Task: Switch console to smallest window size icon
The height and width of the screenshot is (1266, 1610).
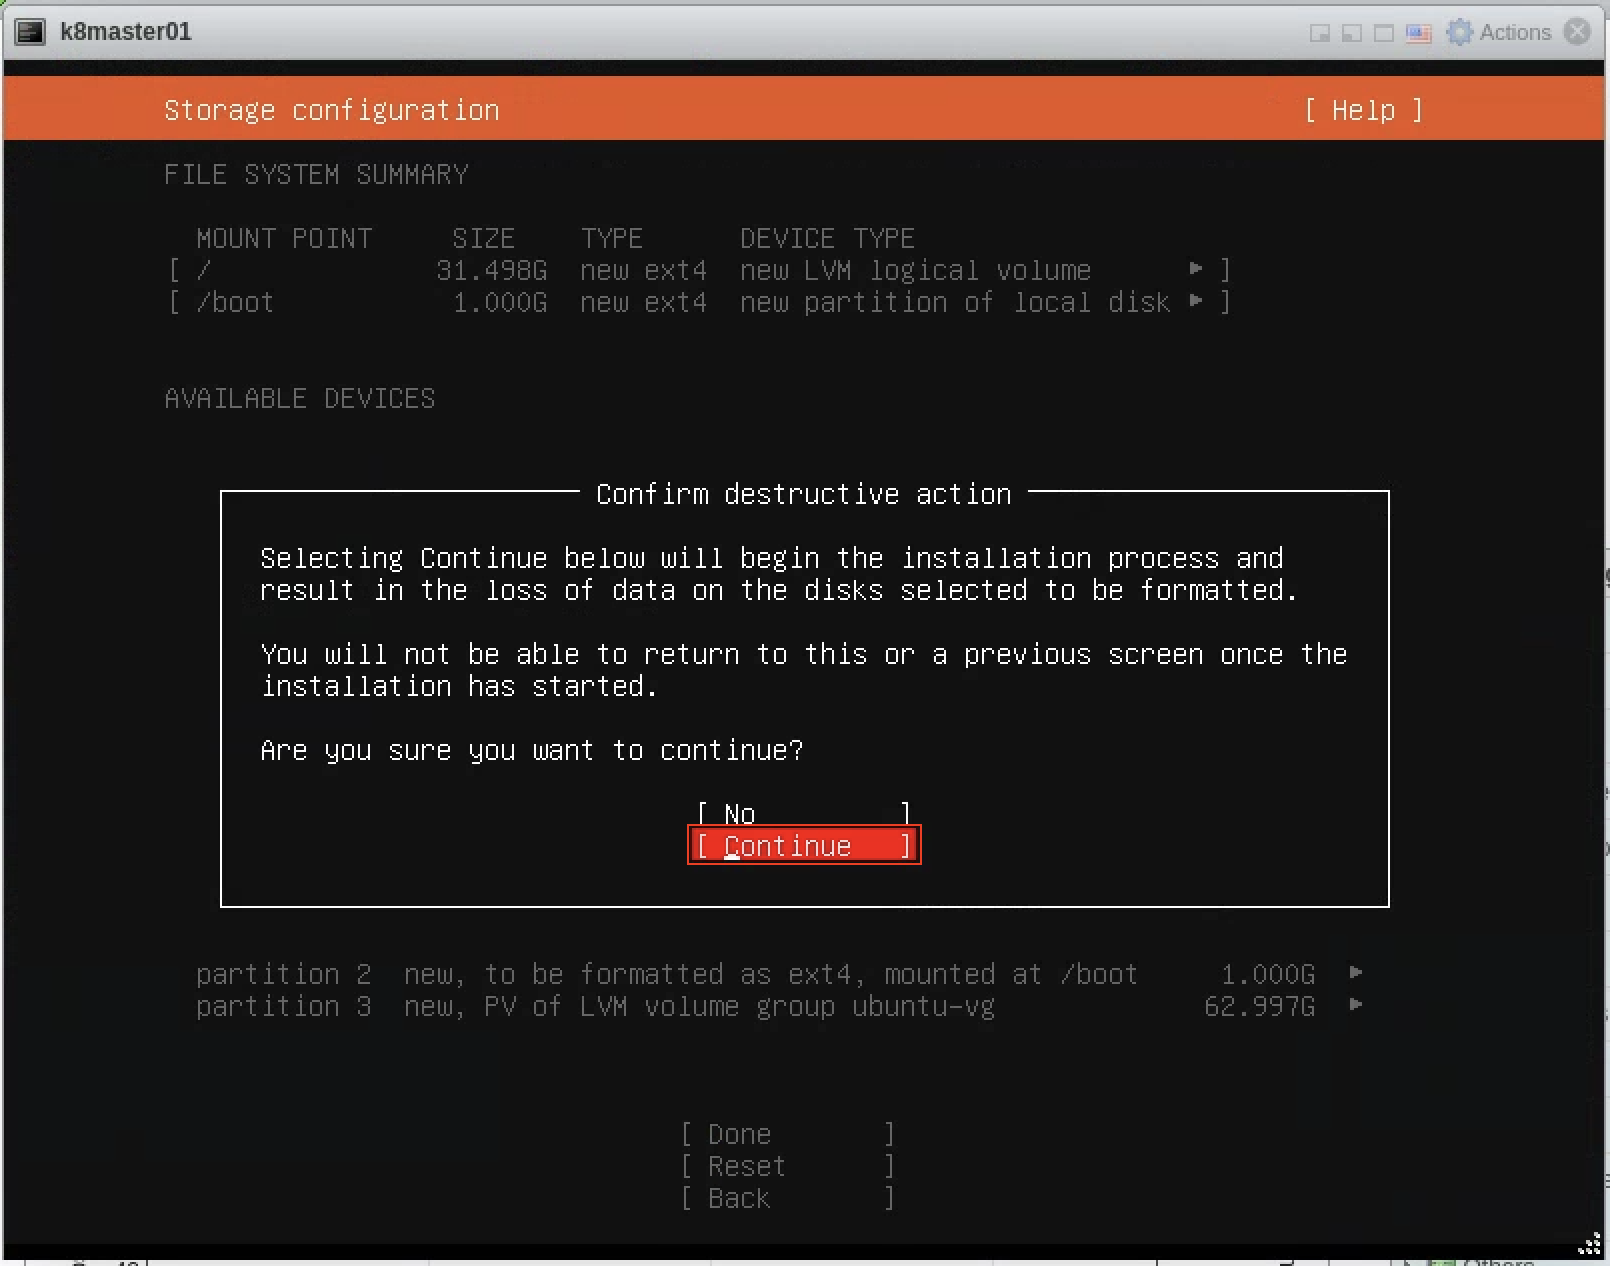Action: pyautogui.click(x=1320, y=33)
